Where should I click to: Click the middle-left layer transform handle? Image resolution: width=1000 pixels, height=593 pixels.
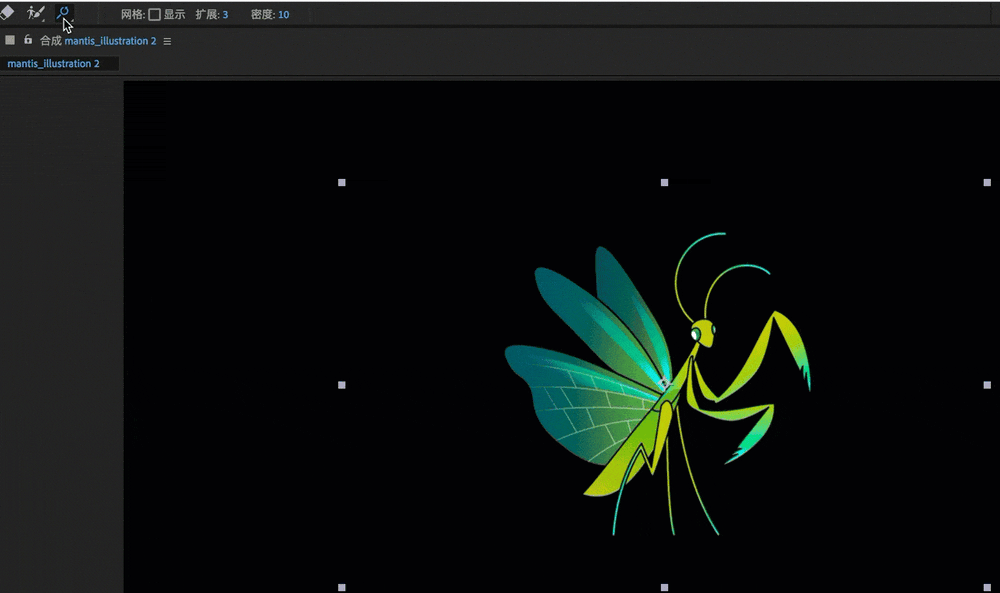[x=342, y=385]
